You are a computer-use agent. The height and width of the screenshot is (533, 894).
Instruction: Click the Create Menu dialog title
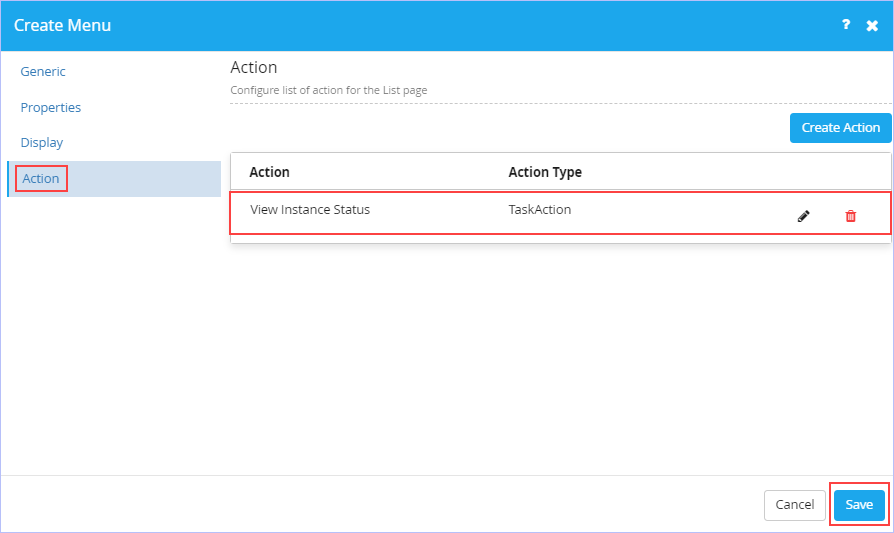[62, 25]
